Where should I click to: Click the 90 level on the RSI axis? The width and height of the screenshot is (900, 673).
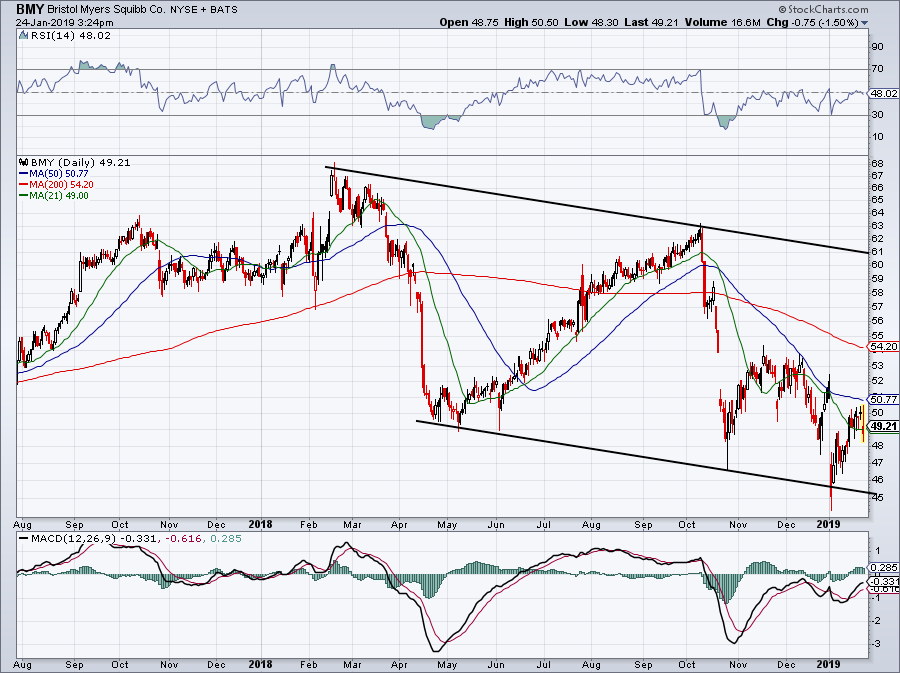(x=878, y=47)
